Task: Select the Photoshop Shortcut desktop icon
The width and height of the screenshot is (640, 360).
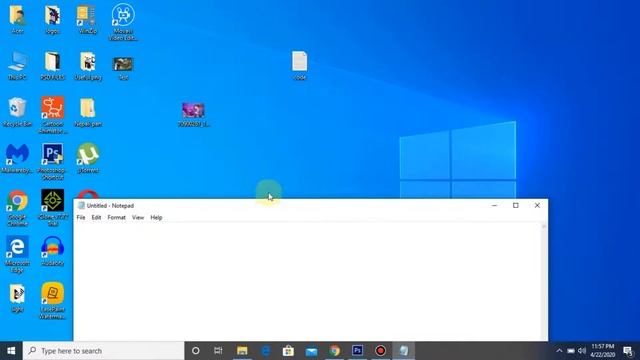Action: pos(53,162)
